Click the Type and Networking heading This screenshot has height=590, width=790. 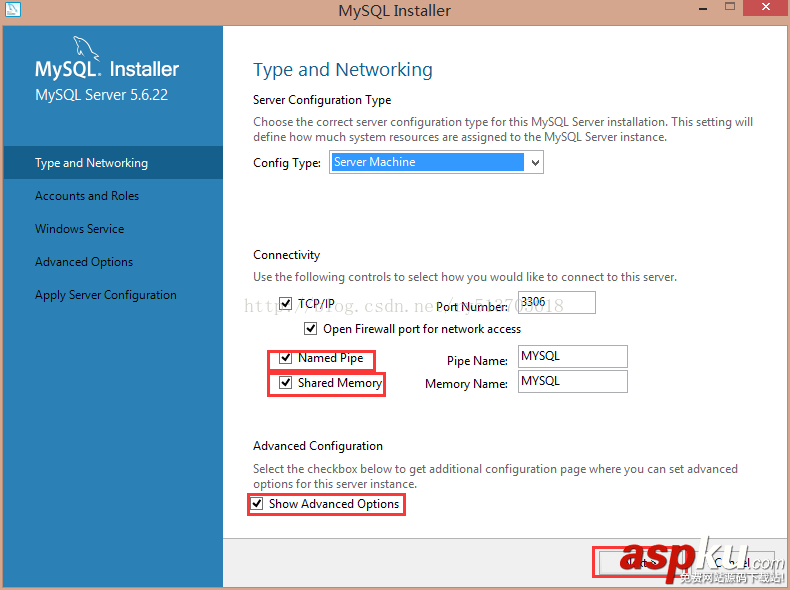coord(343,70)
